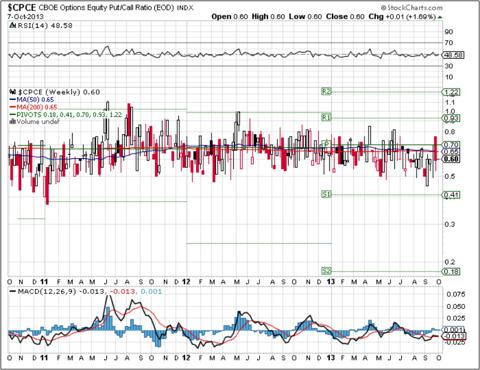This screenshot has width=480, height=370.
Task: Click the 0.41 price axis tag
Action: click(x=451, y=195)
